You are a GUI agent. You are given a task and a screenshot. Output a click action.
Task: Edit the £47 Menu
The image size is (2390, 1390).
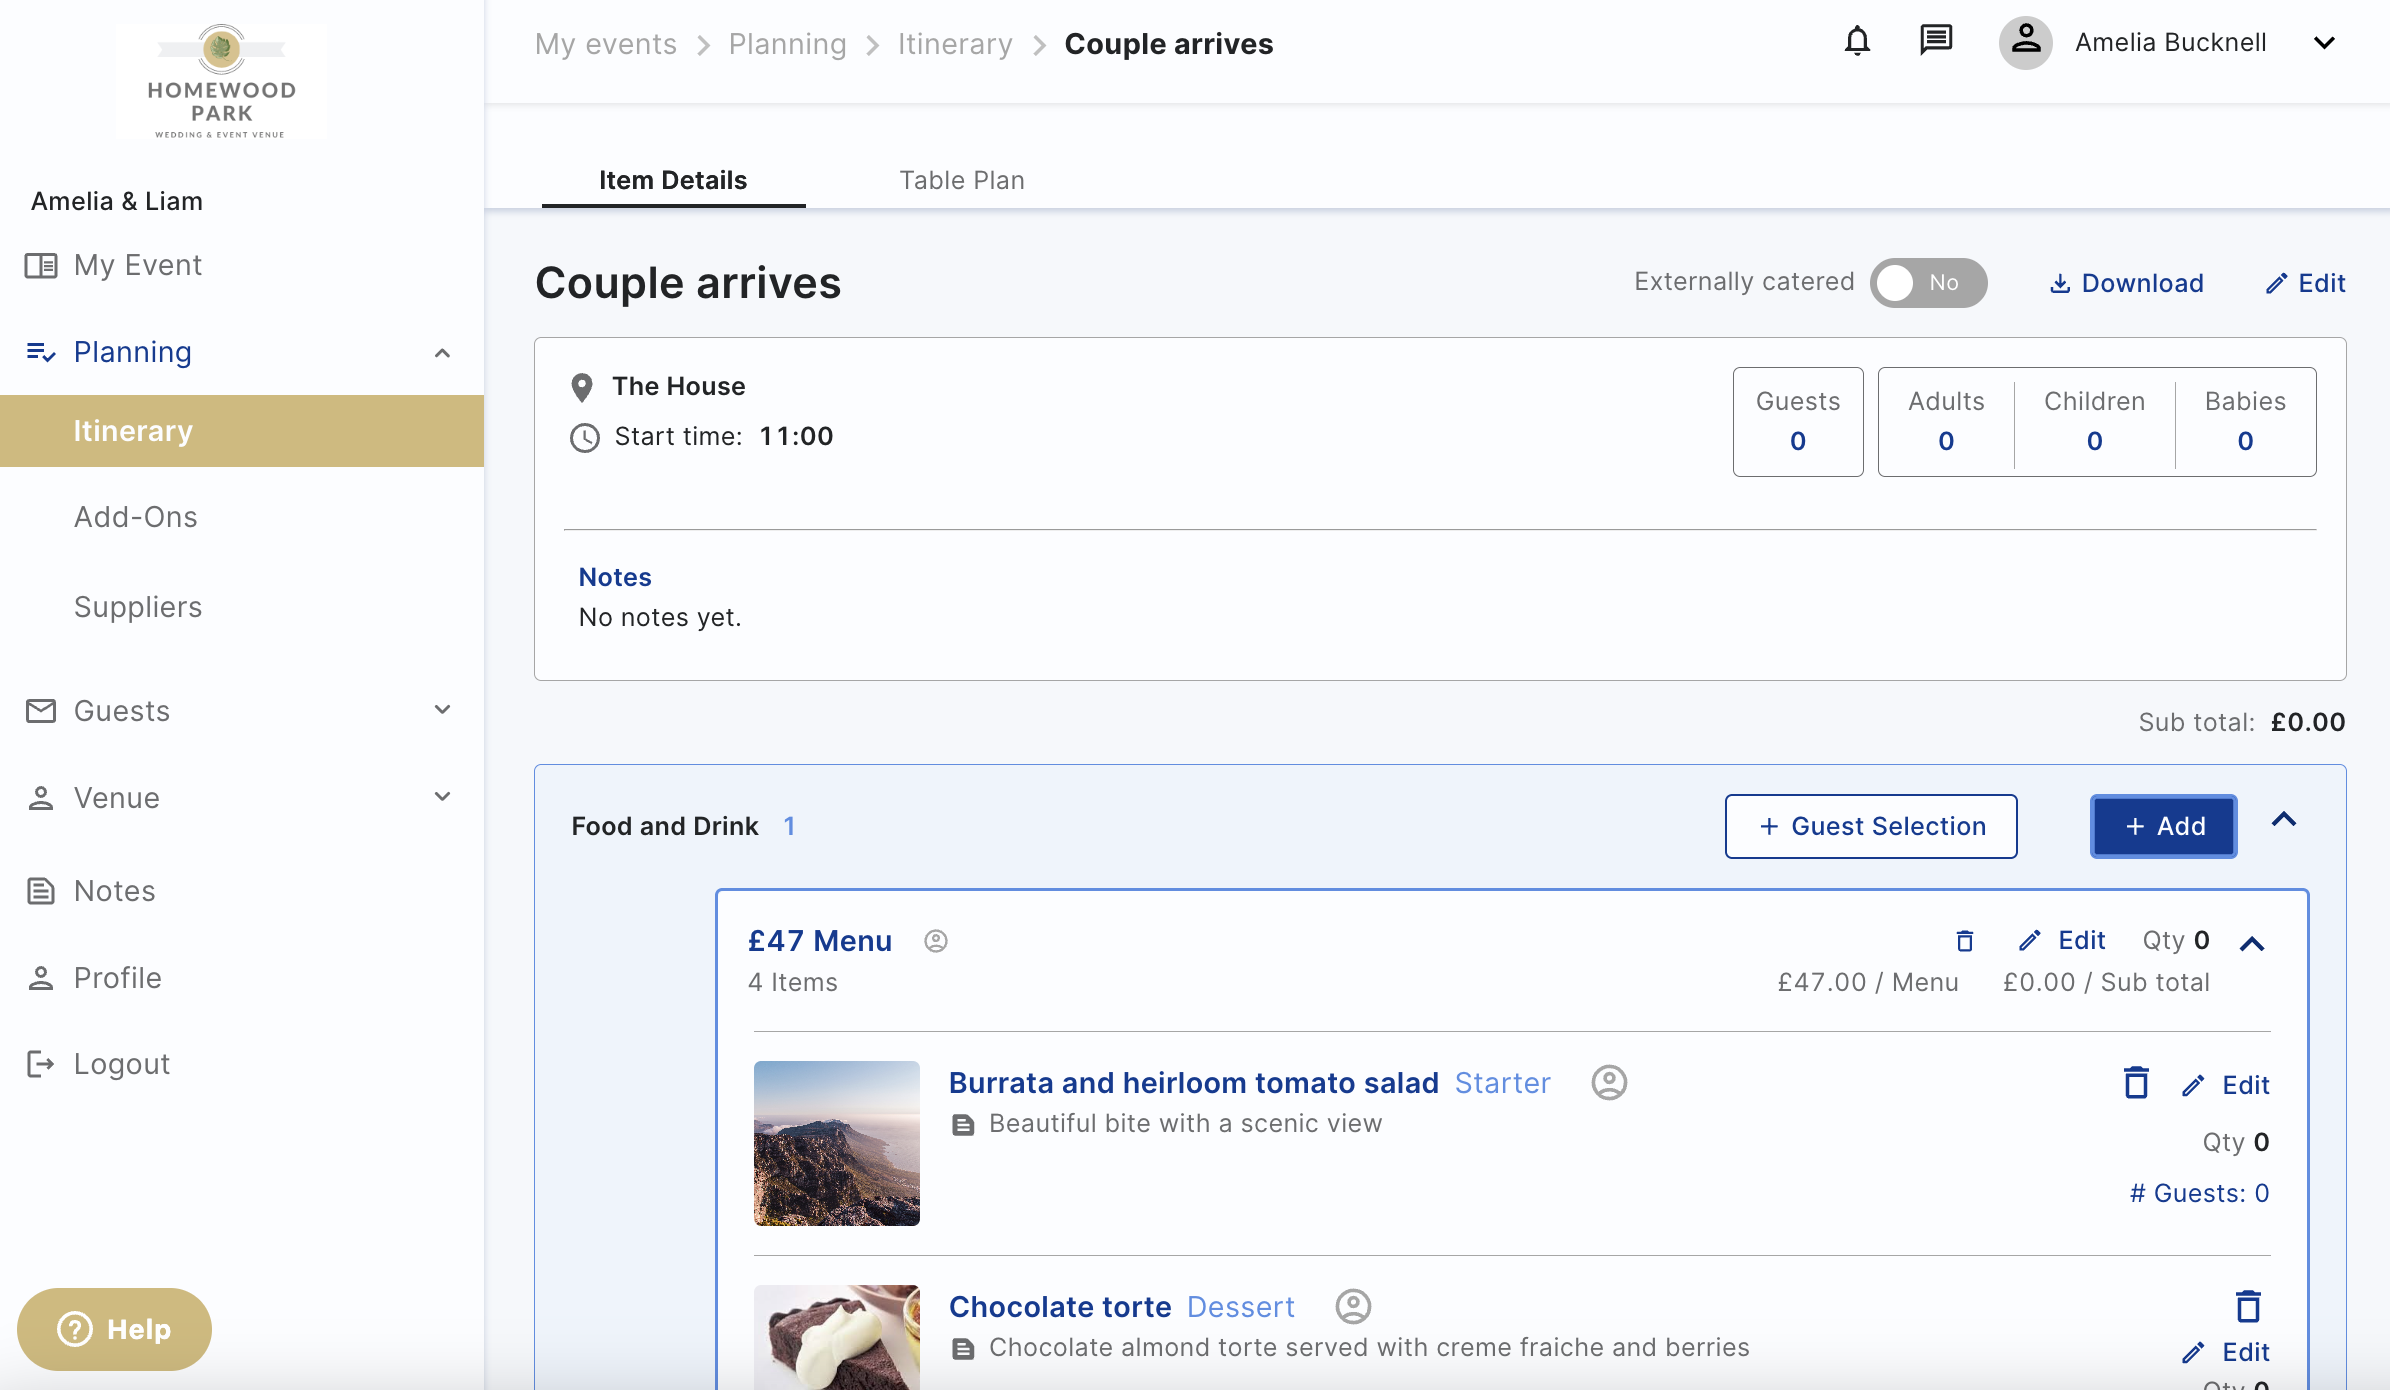click(x=2063, y=940)
